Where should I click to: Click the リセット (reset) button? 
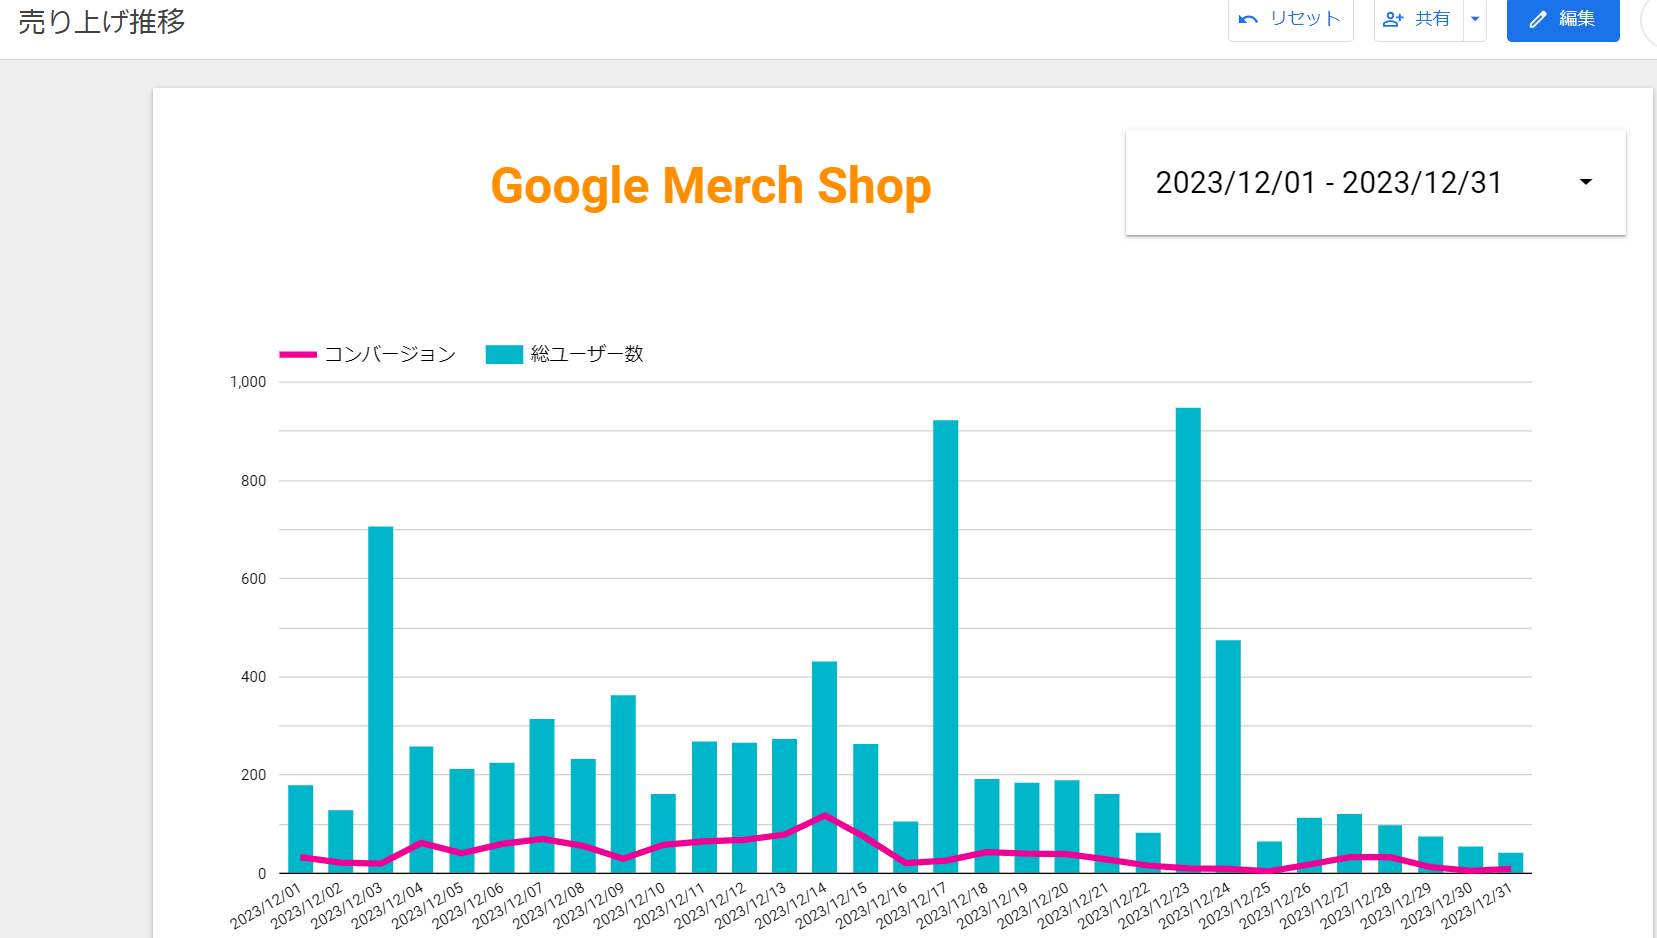tap(1290, 19)
